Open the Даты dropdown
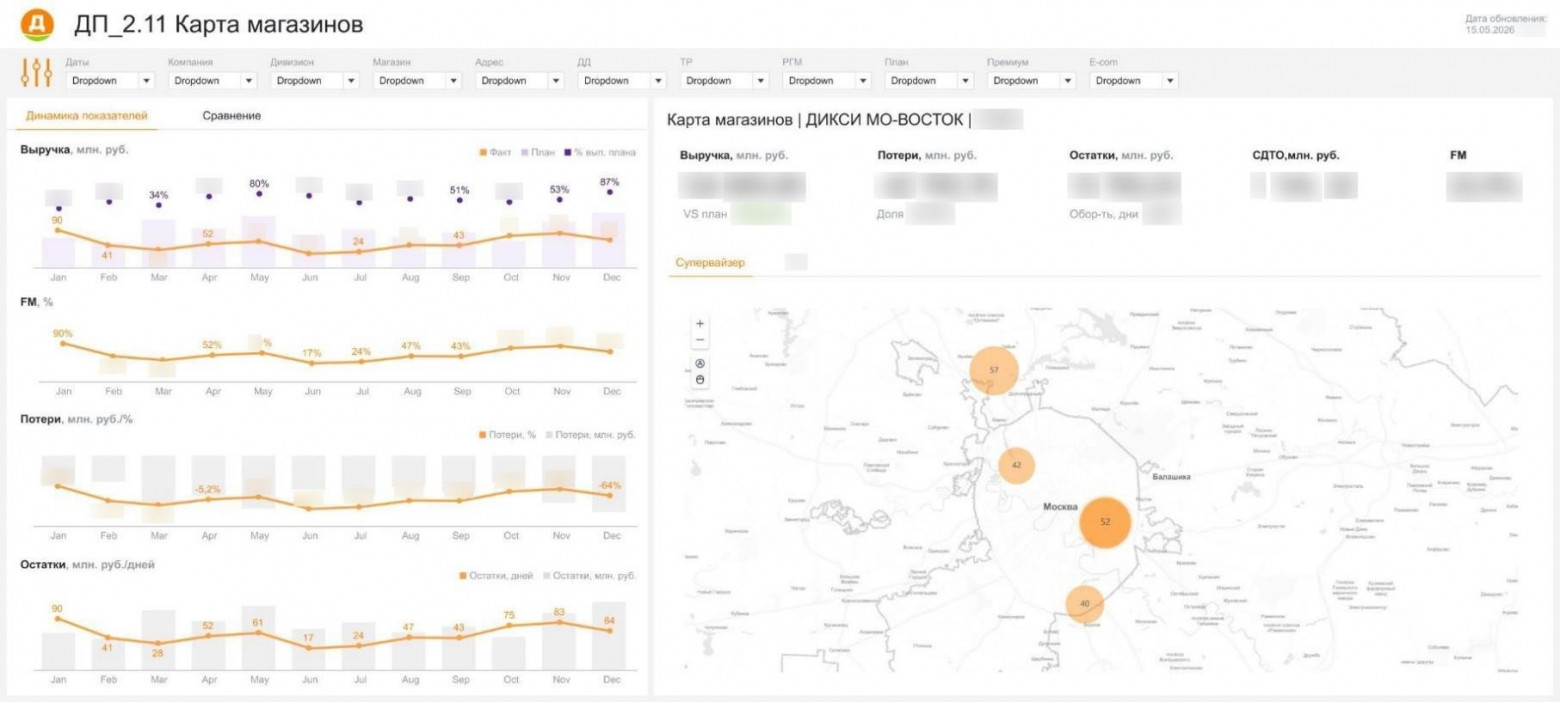 pos(110,81)
